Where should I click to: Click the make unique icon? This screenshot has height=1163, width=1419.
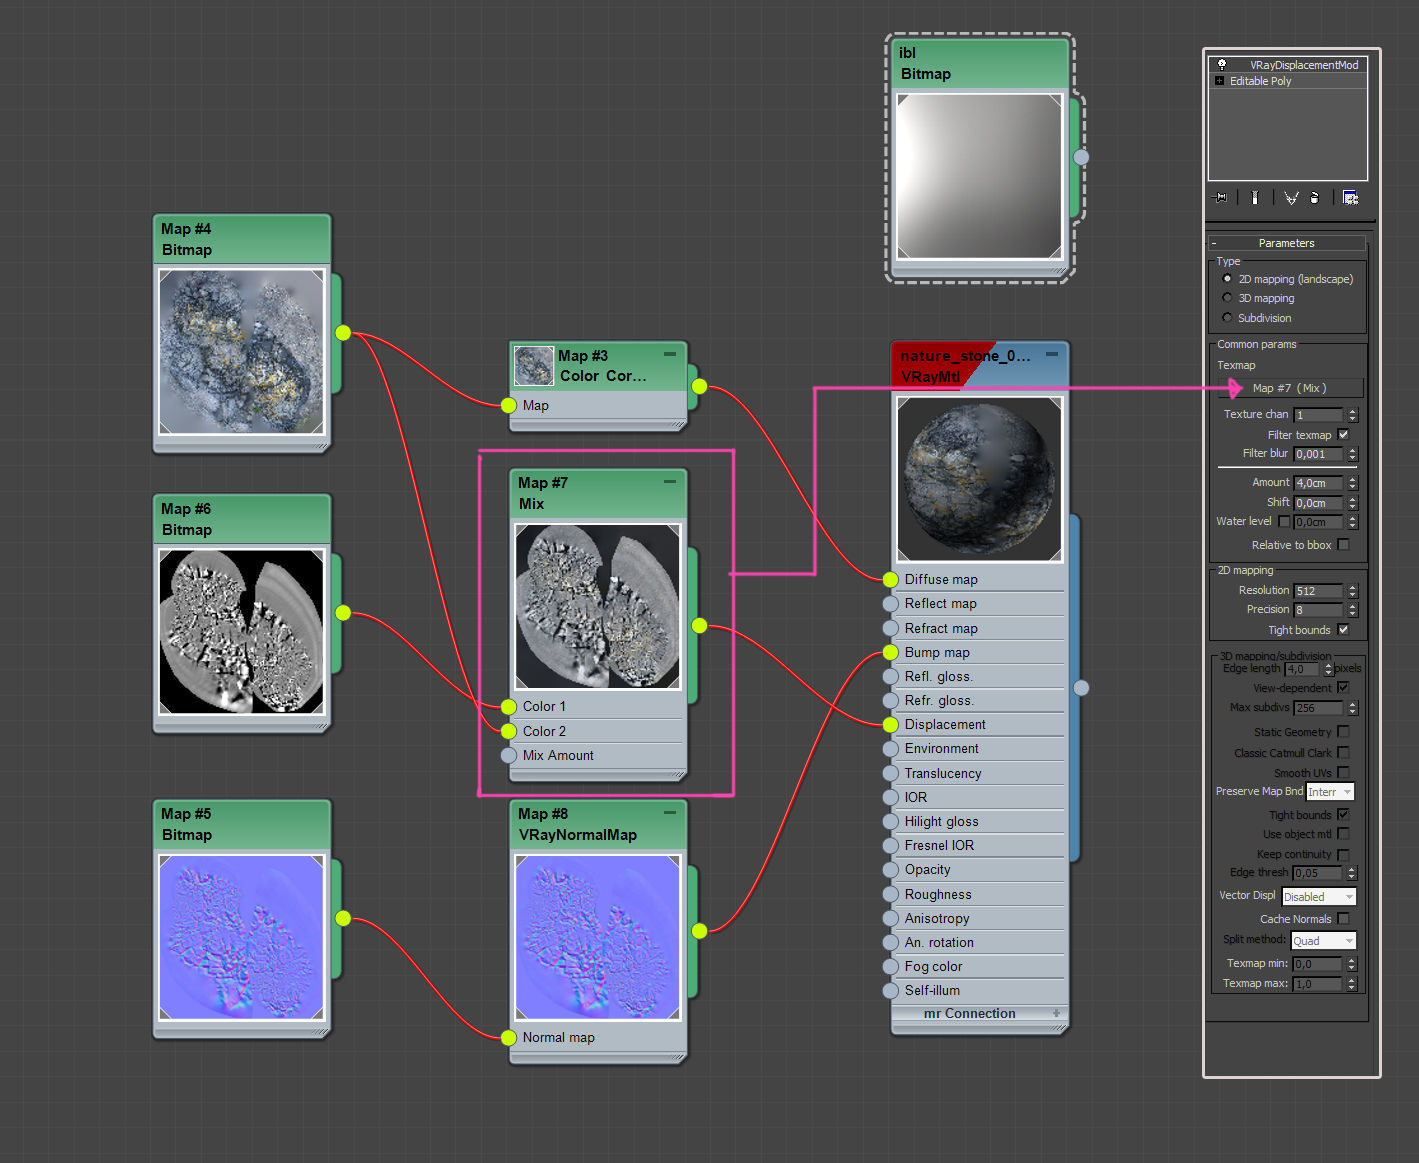point(1291,197)
